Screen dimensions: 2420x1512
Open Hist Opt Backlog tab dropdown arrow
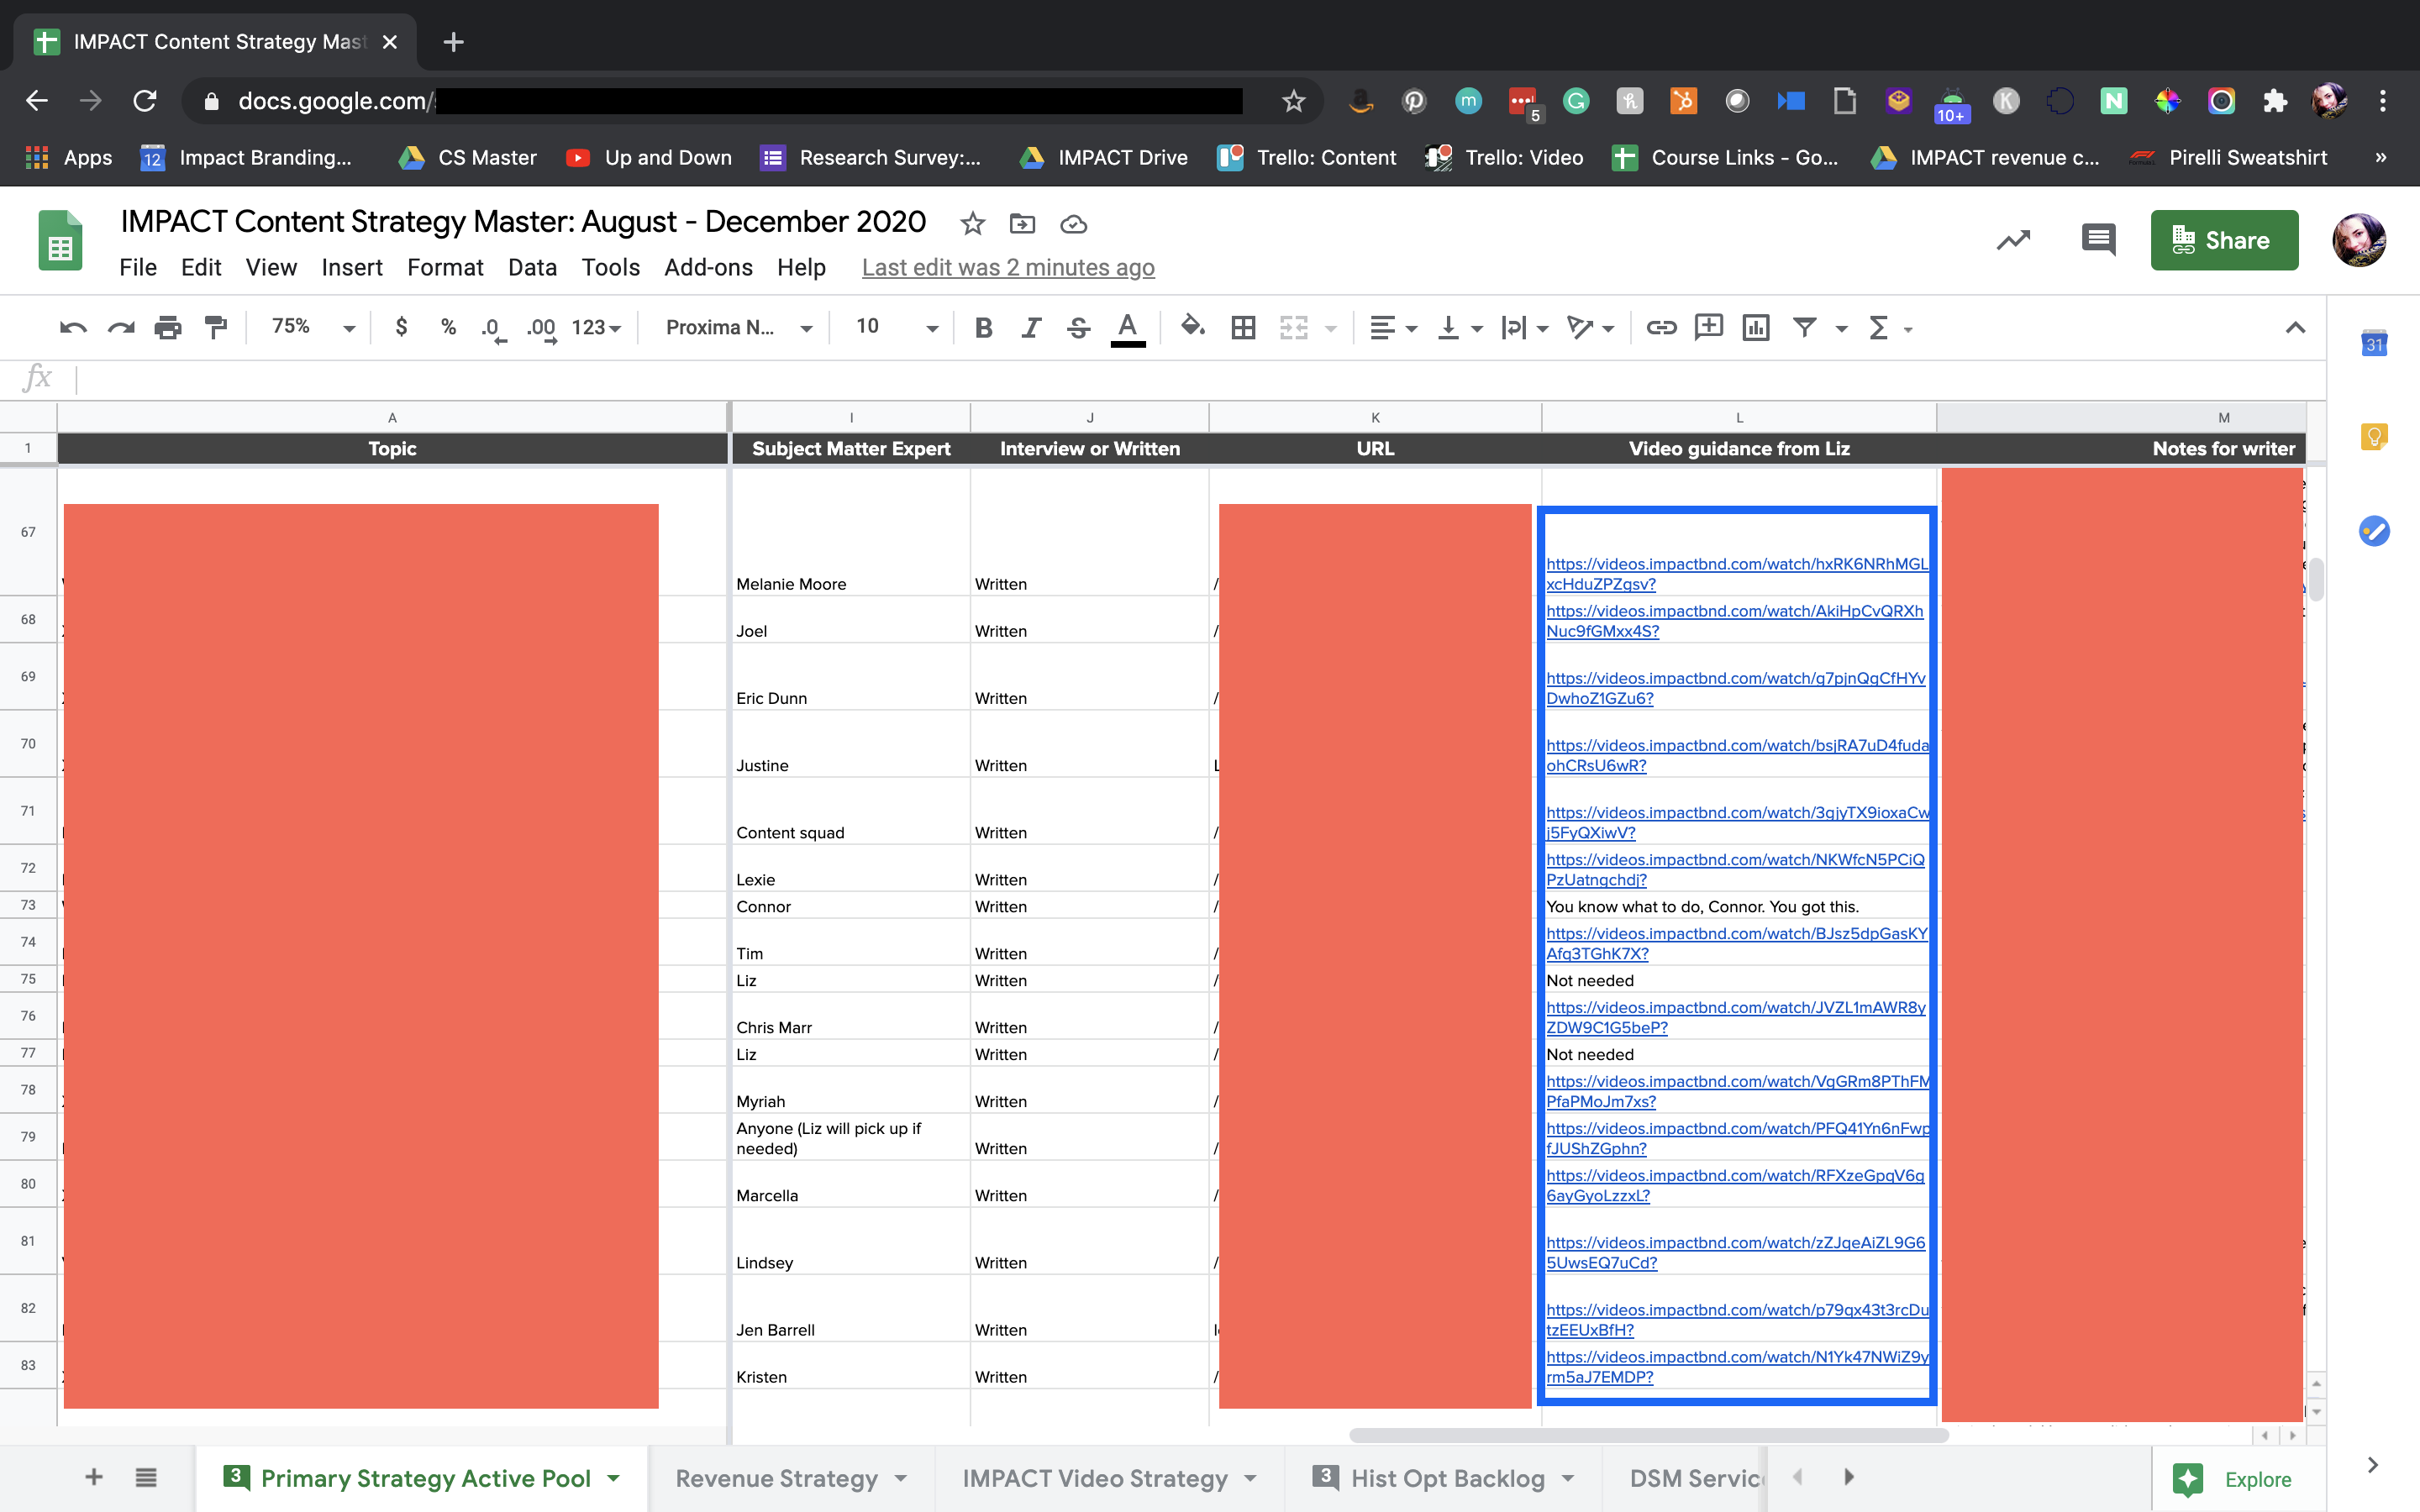coord(1568,1479)
